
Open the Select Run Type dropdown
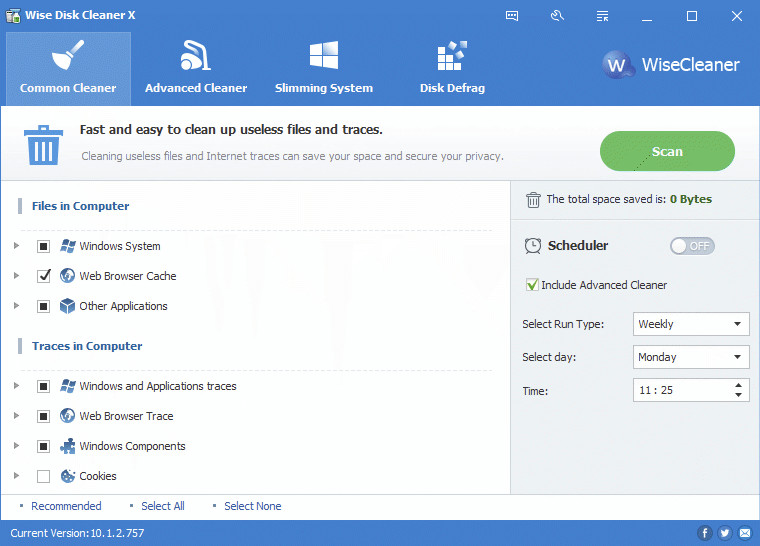coord(691,324)
